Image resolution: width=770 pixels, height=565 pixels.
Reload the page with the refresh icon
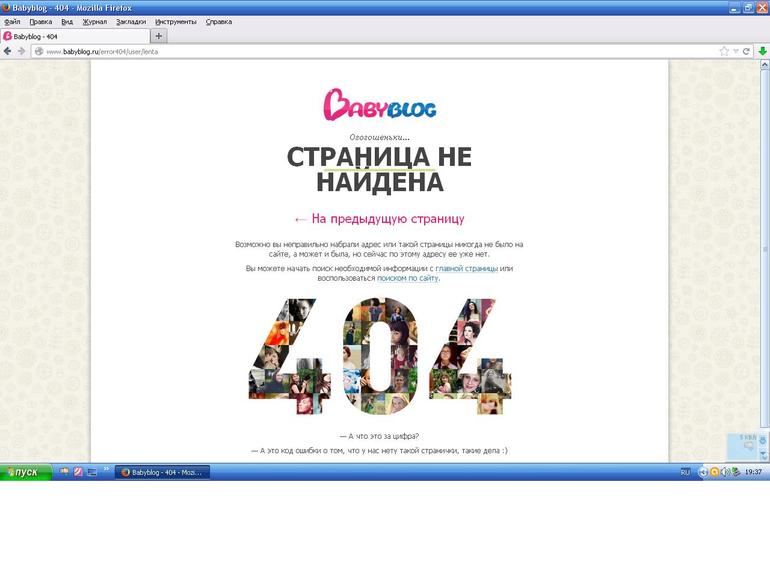(746, 51)
